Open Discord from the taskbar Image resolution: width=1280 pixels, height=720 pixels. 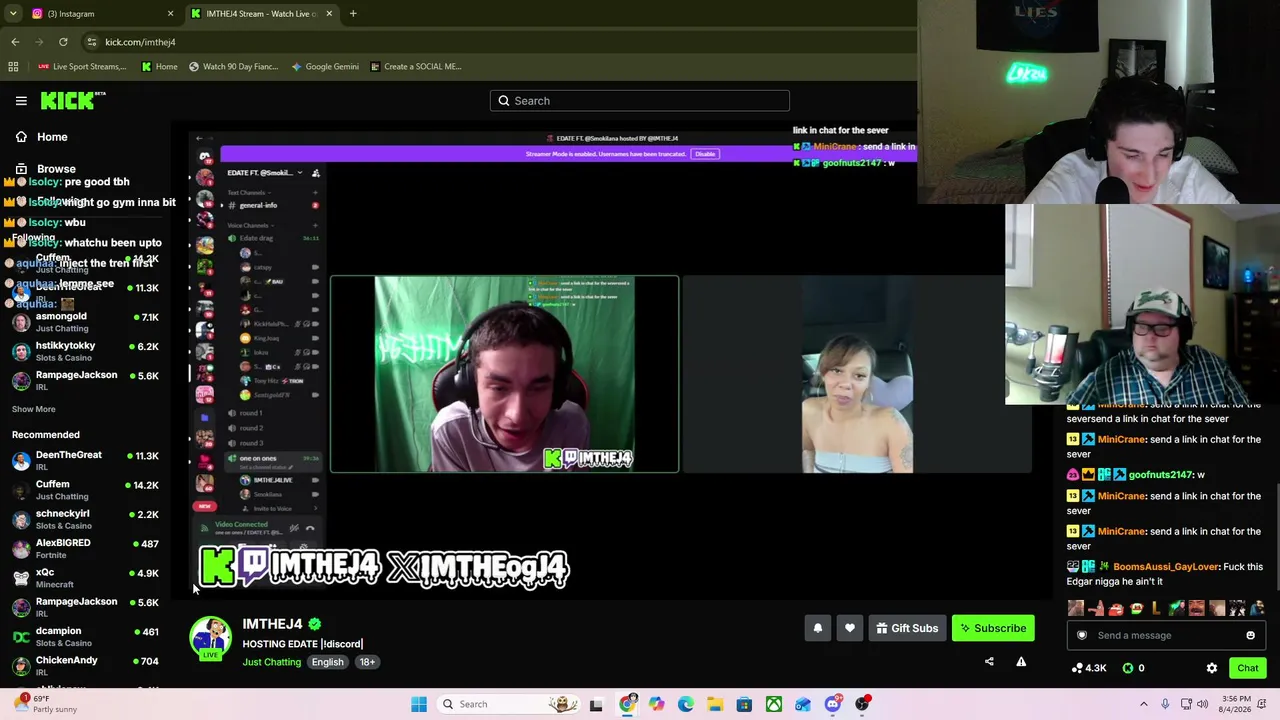click(x=833, y=704)
